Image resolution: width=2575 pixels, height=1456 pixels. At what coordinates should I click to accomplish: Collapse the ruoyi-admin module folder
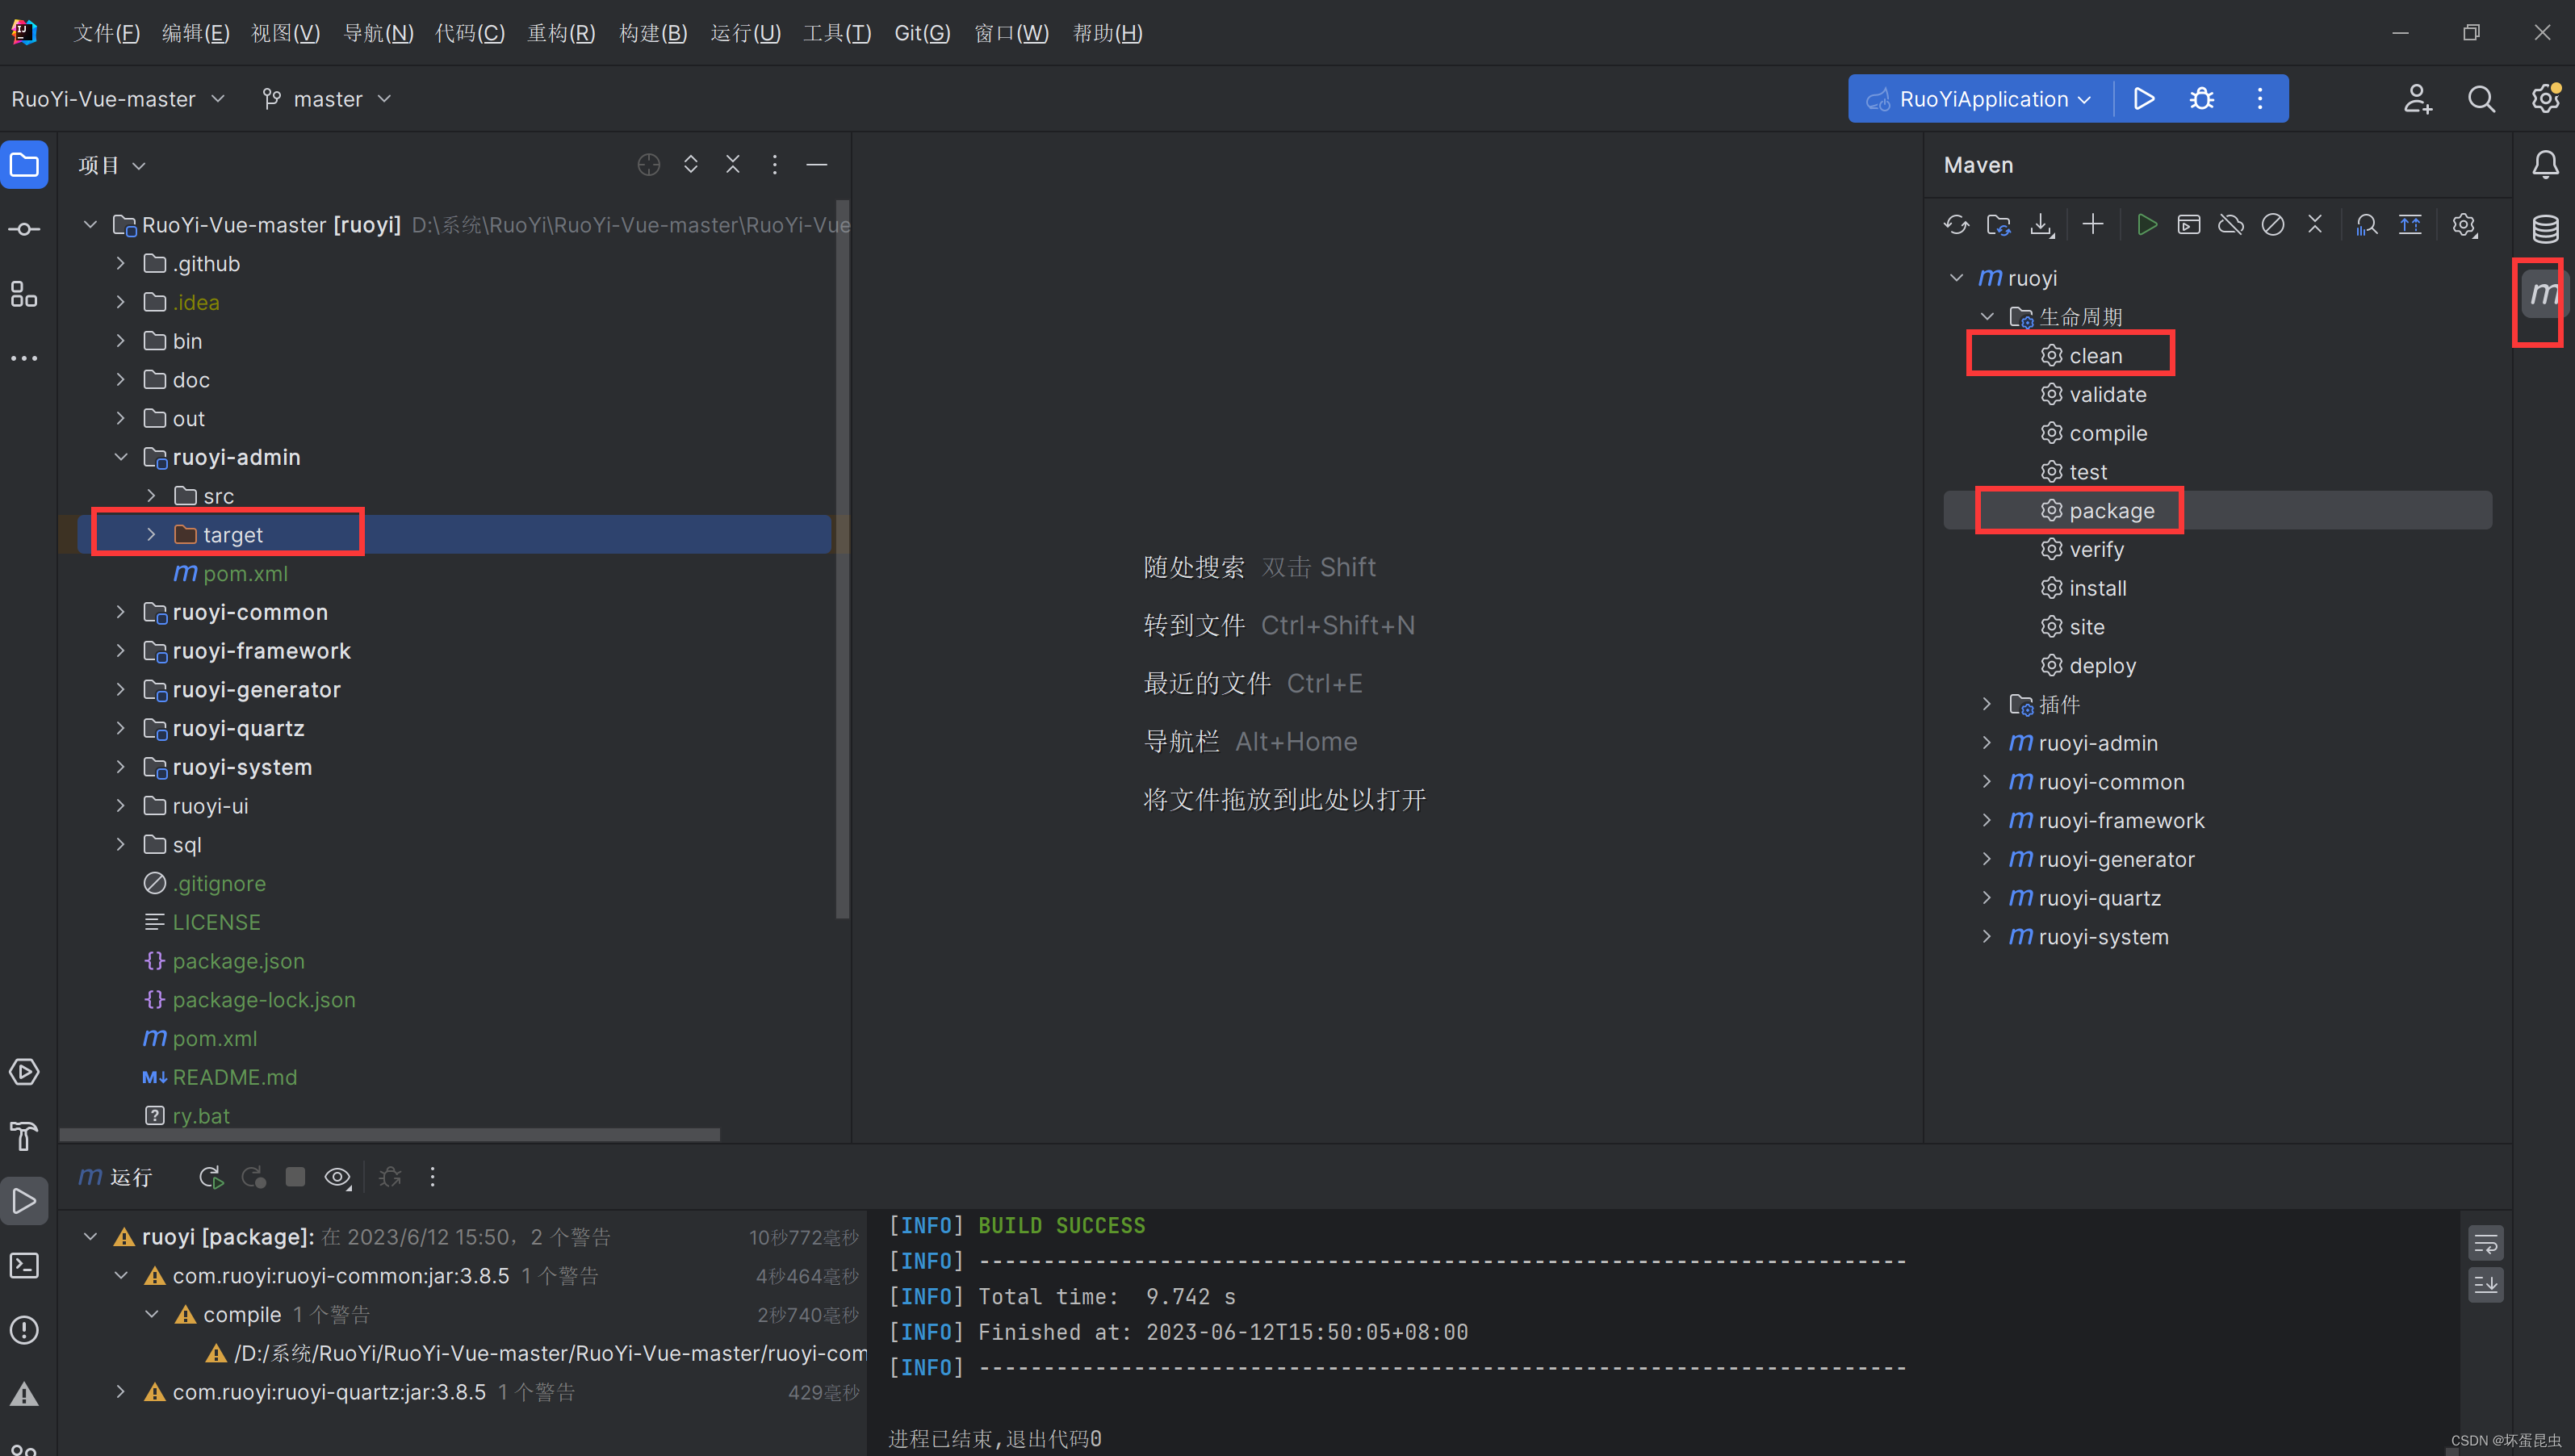[x=121, y=457]
